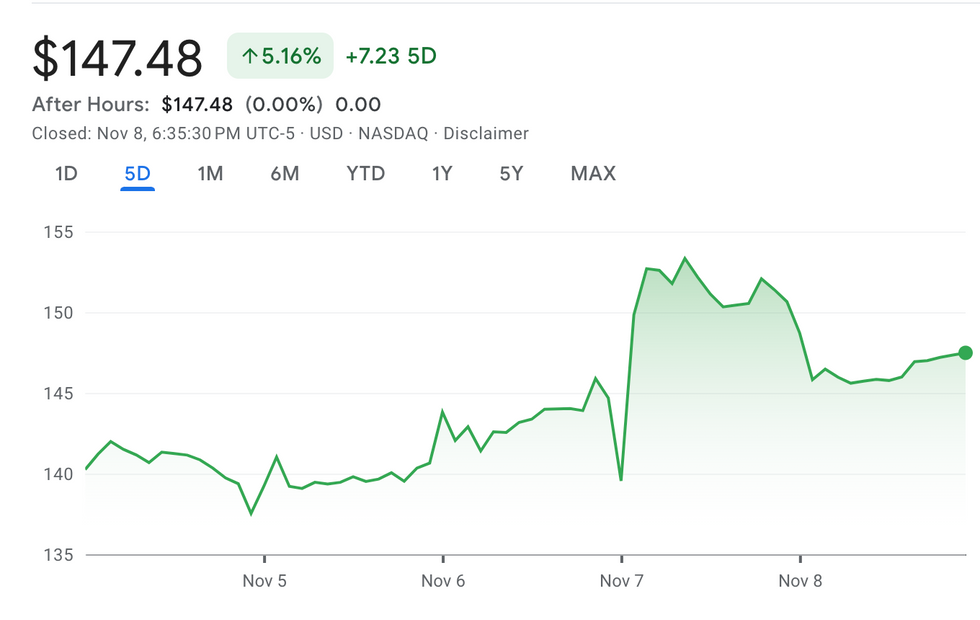Switch to the 1M range tab
Screen dimensions: 980x620
(x=210, y=174)
